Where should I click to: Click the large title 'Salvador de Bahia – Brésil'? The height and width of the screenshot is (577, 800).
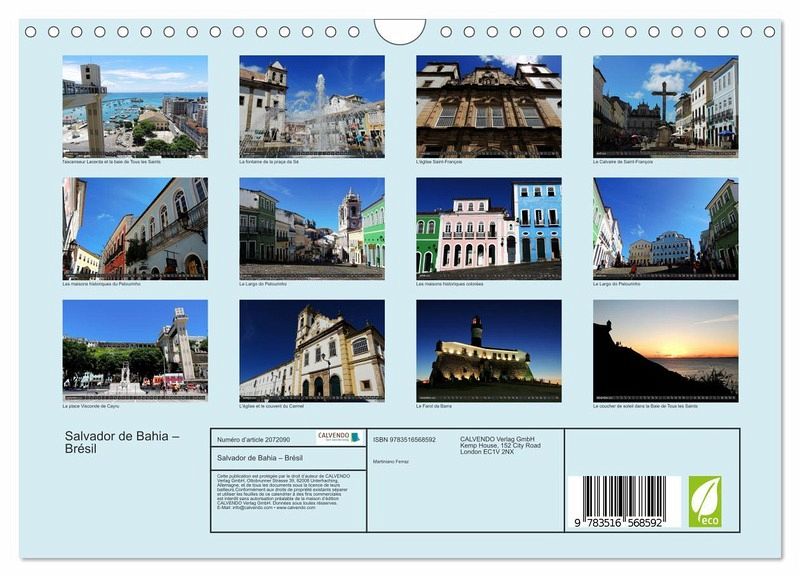click(x=122, y=442)
